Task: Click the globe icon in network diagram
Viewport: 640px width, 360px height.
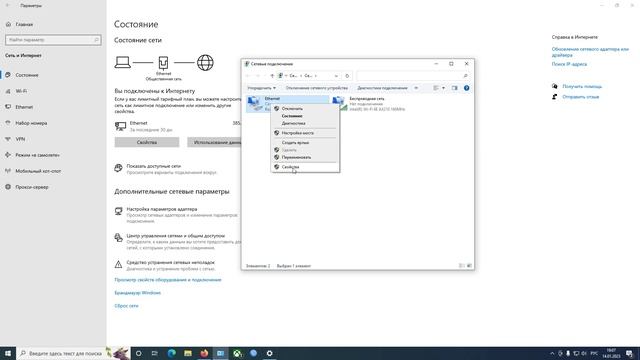Action: (x=205, y=63)
